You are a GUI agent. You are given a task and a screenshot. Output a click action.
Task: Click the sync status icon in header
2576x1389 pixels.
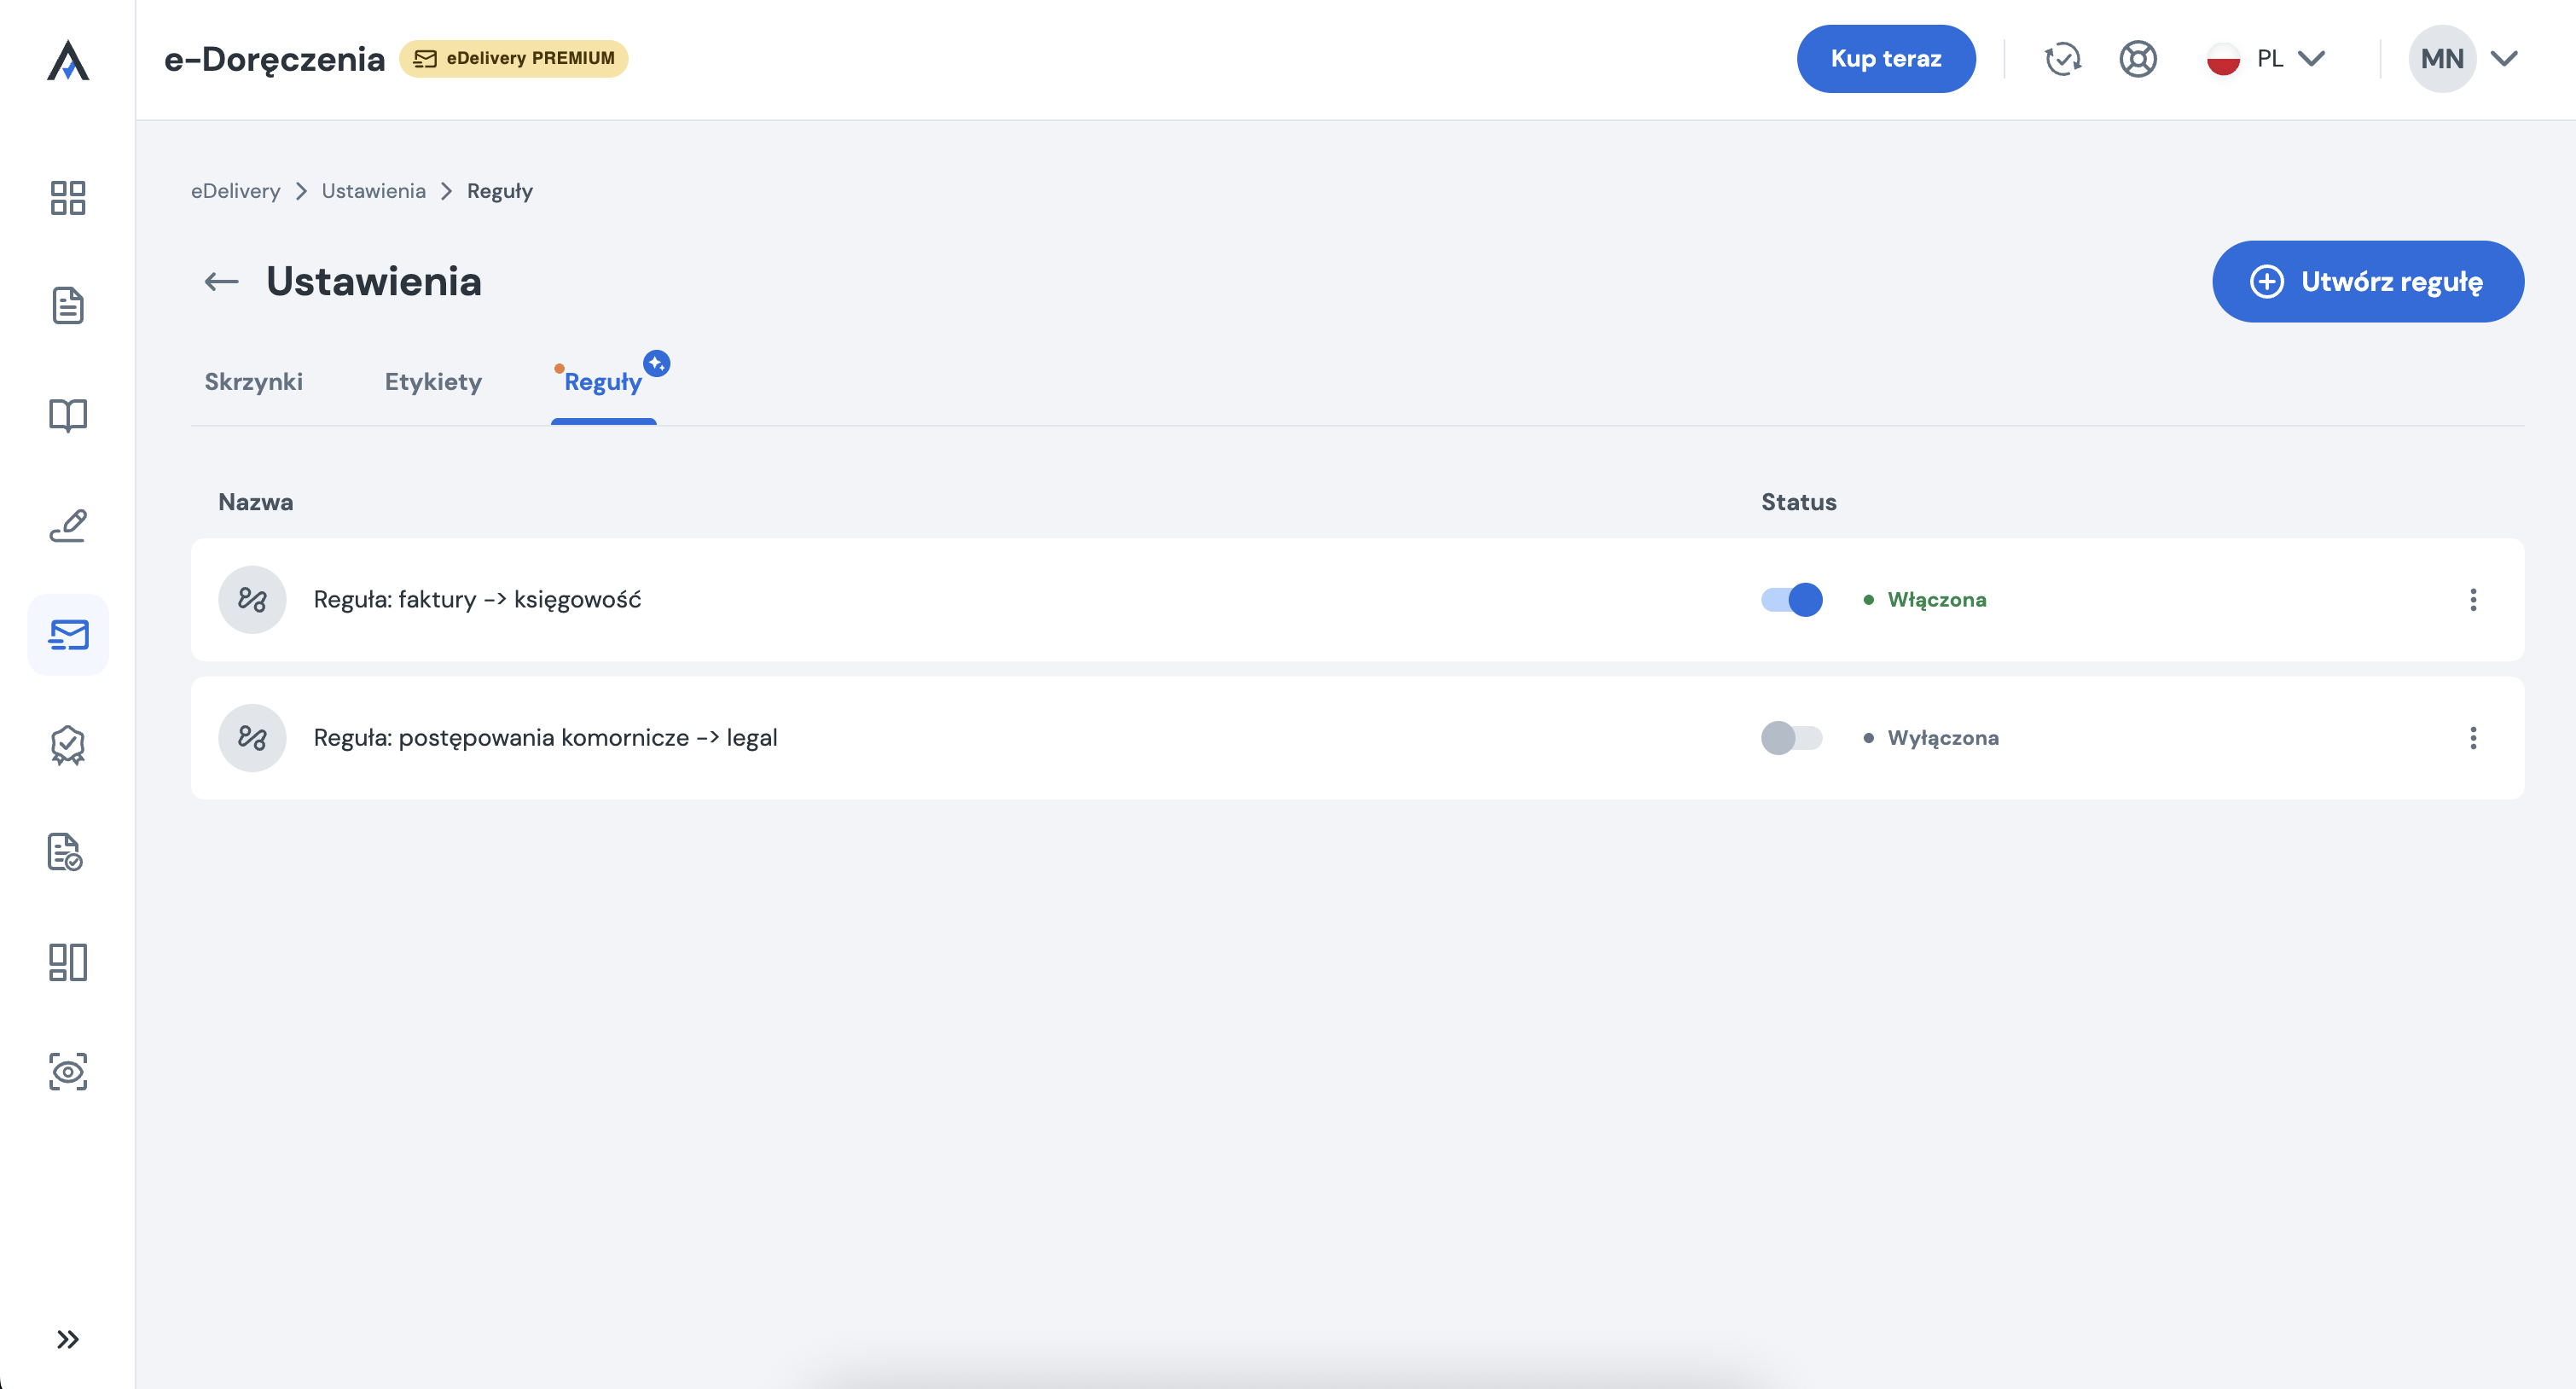click(x=2062, y=59)
